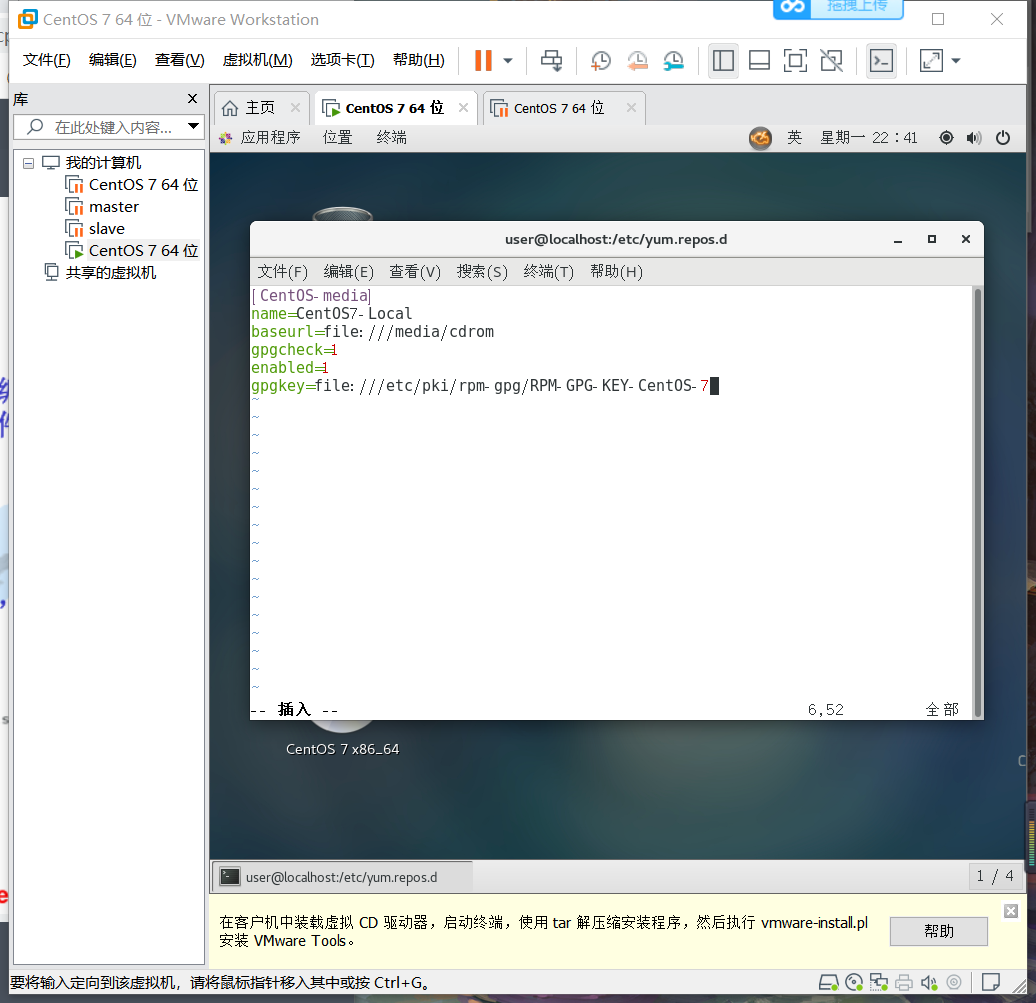Open the volume control in the guest panel
This screenshot has height=1003, width=1036.
974,137
